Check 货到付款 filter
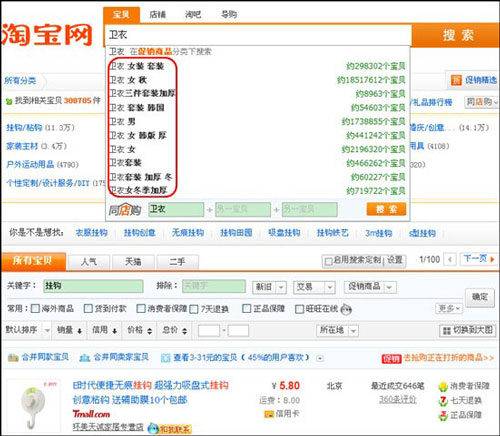Image resolution: width=500 pixels, height=436 pixels. click(88, 309)
